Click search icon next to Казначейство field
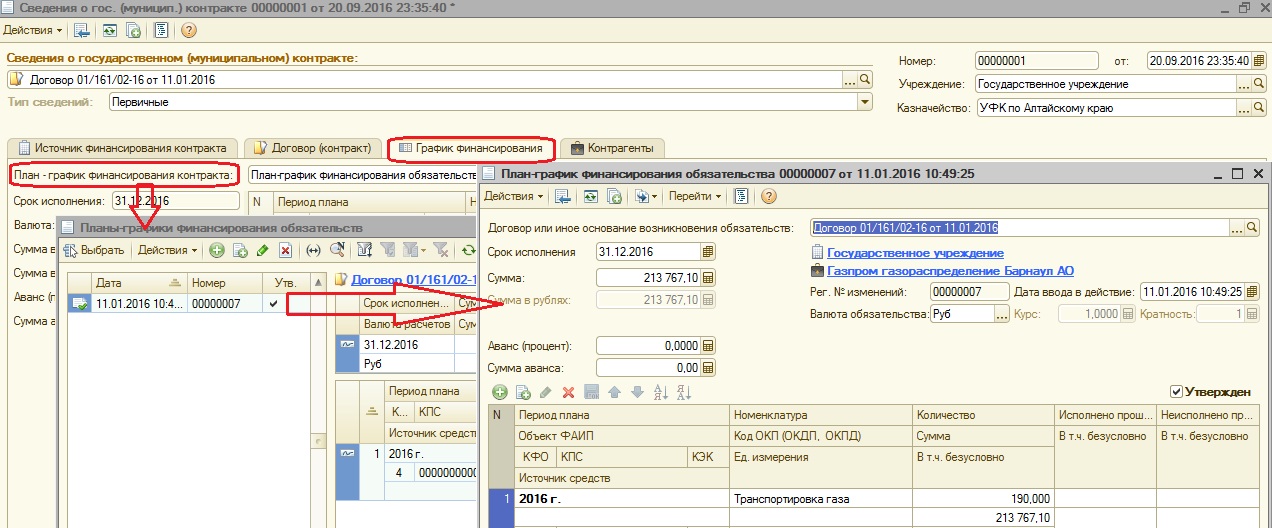Viewport: 1272px width, 528px height. click(x=1260, y=108)
